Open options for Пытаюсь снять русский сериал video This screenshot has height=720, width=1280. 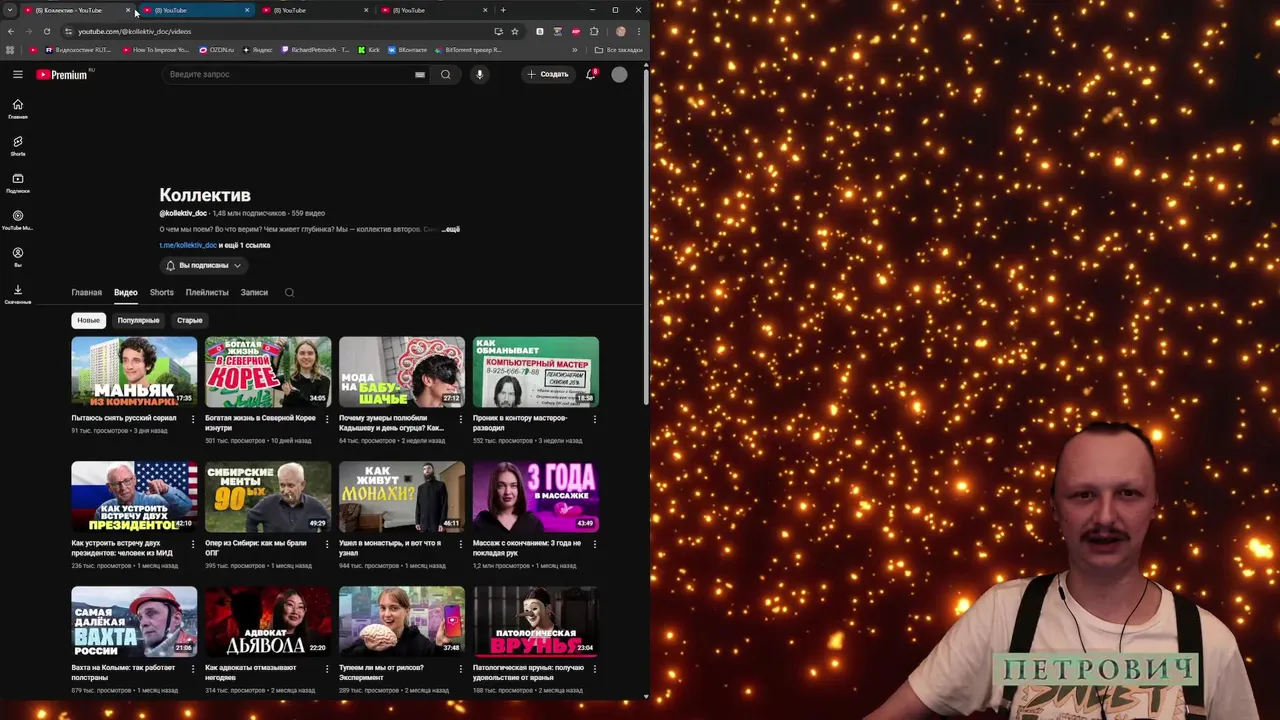click(193, 419)
